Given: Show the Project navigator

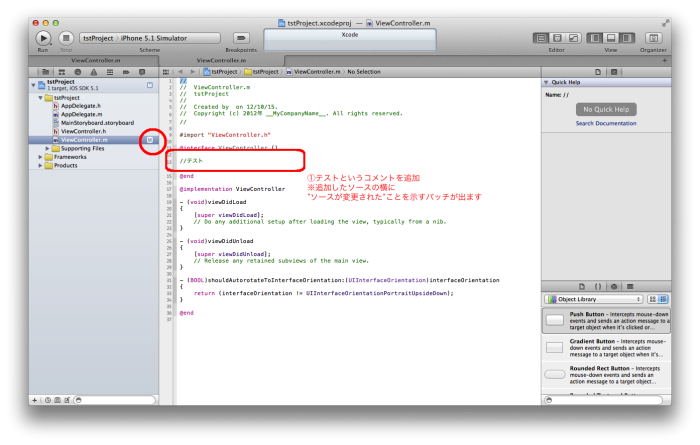Looking at the screenshot, I should (46, 72).
